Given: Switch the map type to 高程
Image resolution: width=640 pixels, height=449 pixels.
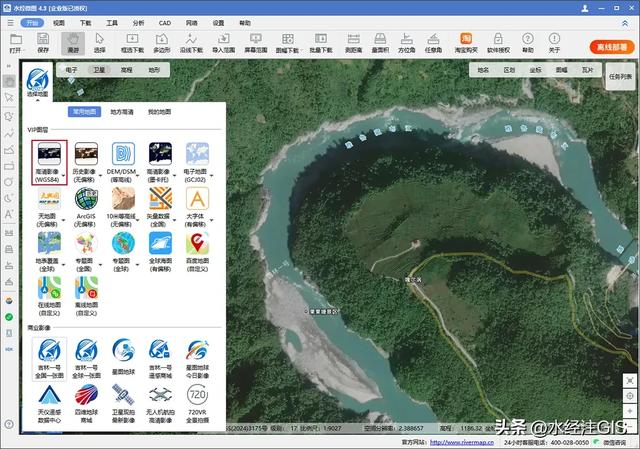Looking at the screenshot, I should coord(127,70).
